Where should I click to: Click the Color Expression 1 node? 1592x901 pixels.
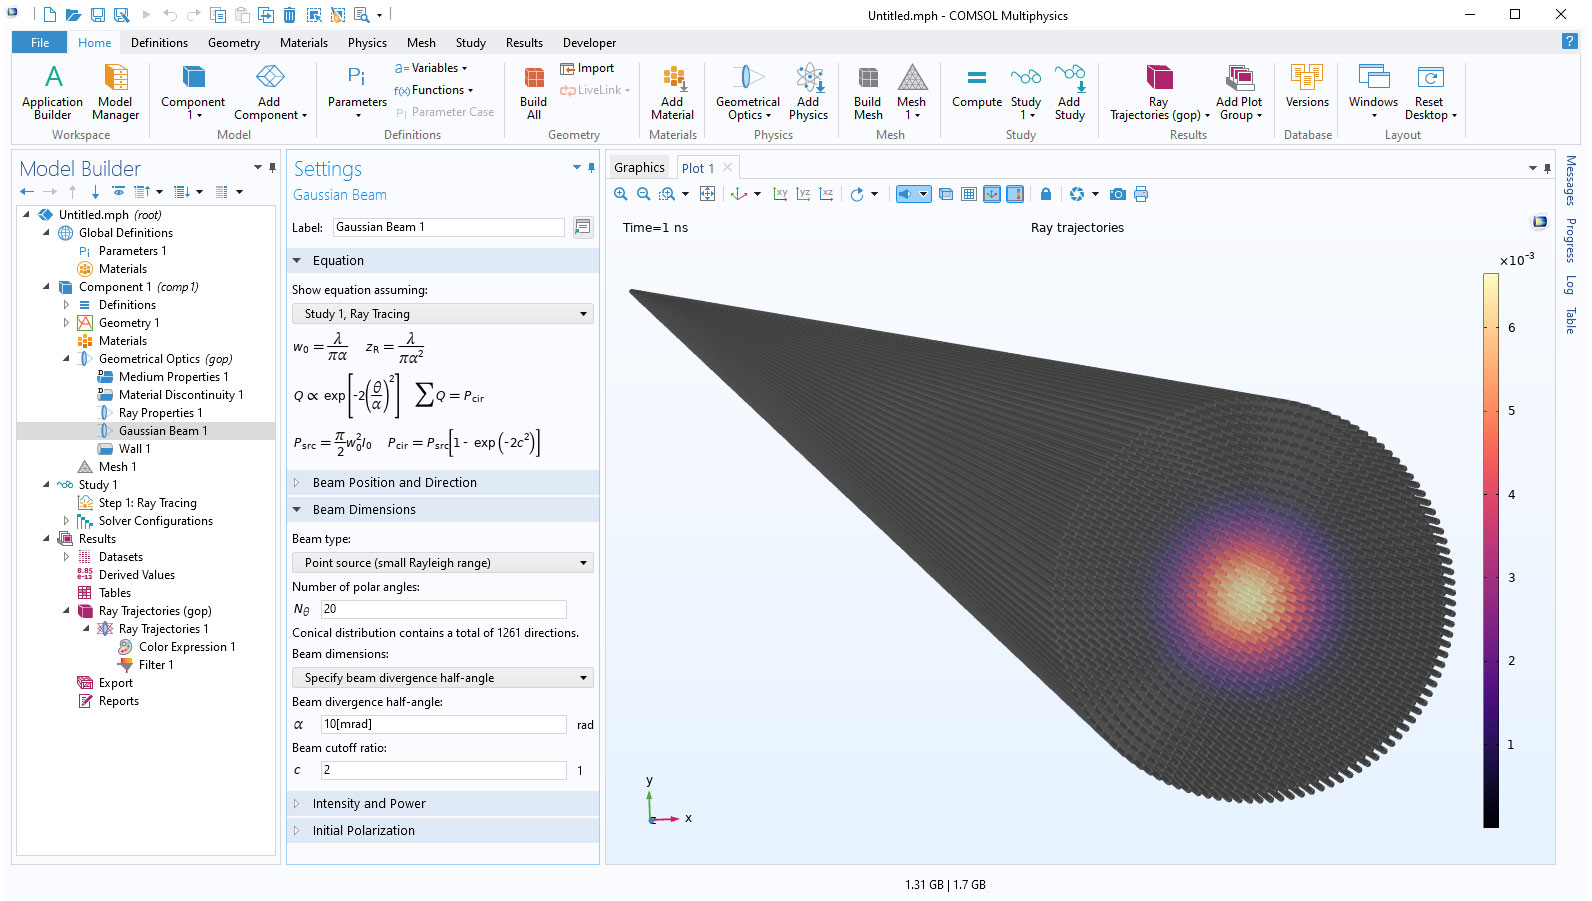tap(186, 647)
